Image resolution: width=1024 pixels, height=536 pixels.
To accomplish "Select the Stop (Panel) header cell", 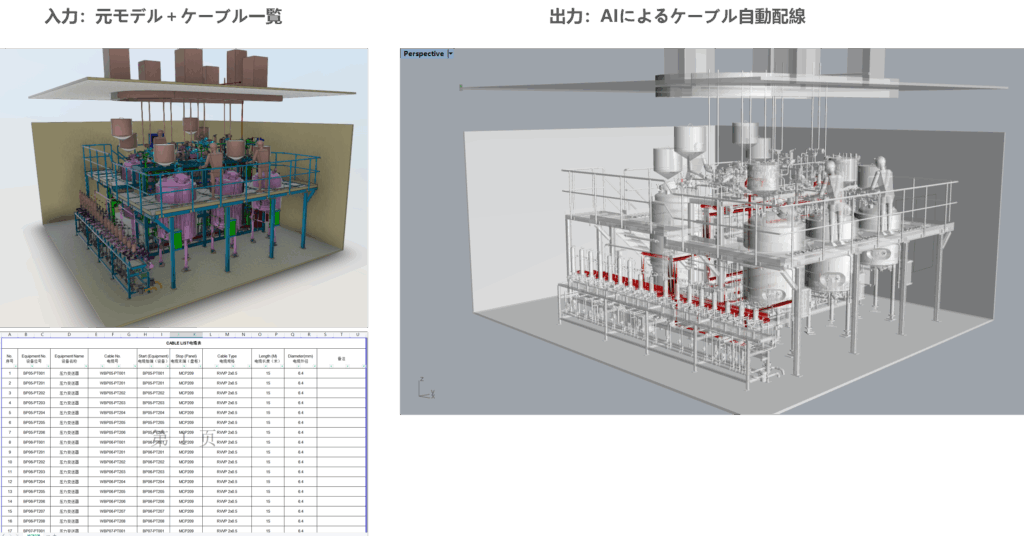I will pyautogui.click(x=186, y=357).
